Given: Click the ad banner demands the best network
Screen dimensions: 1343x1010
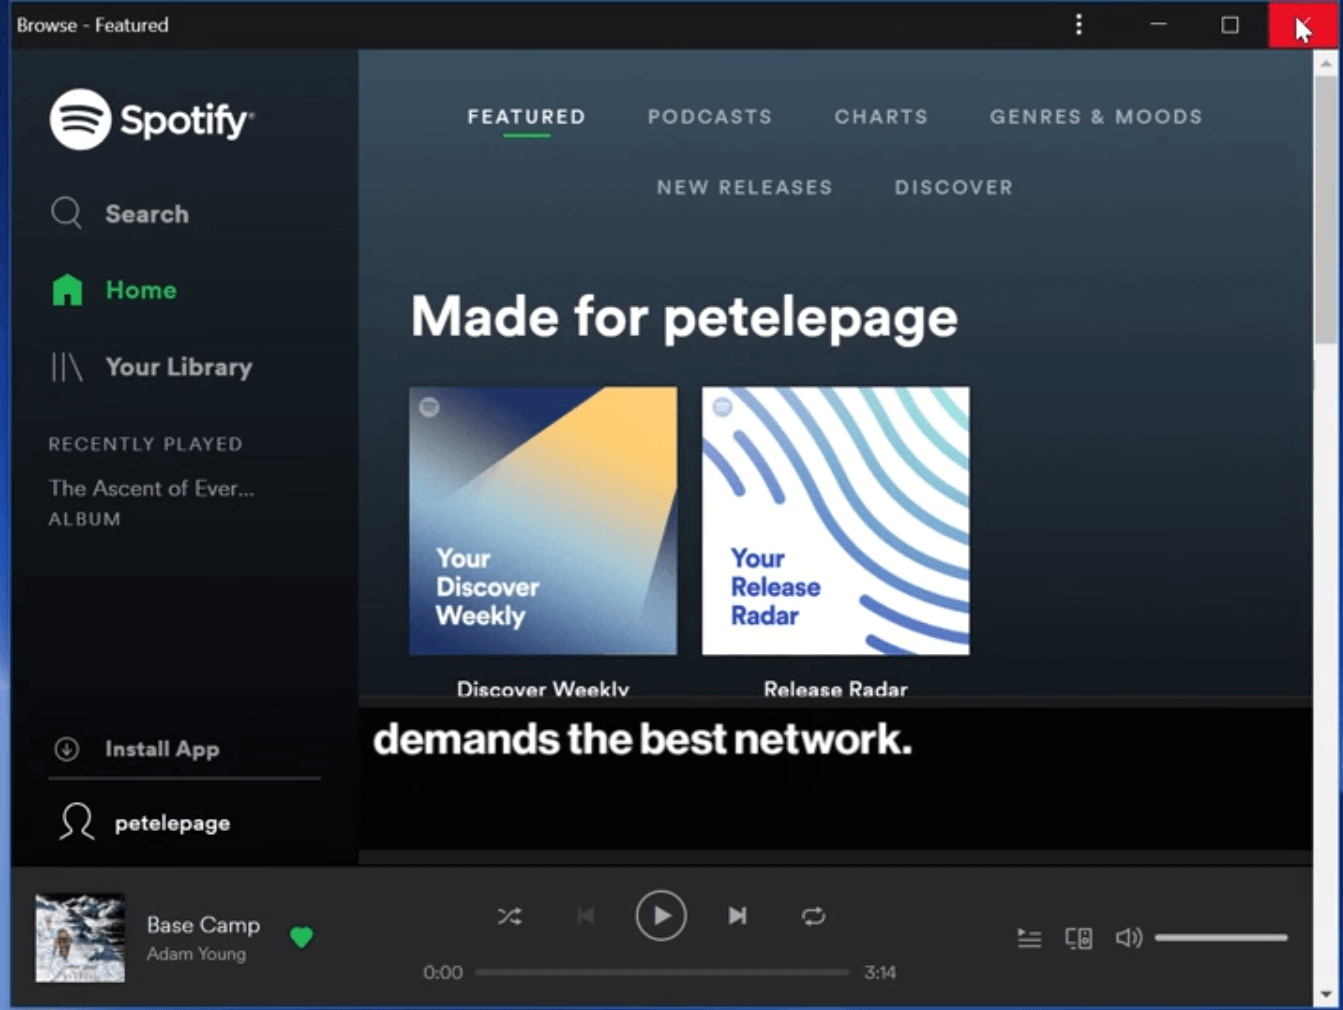Looking at the screenshot, I should 835,778.
